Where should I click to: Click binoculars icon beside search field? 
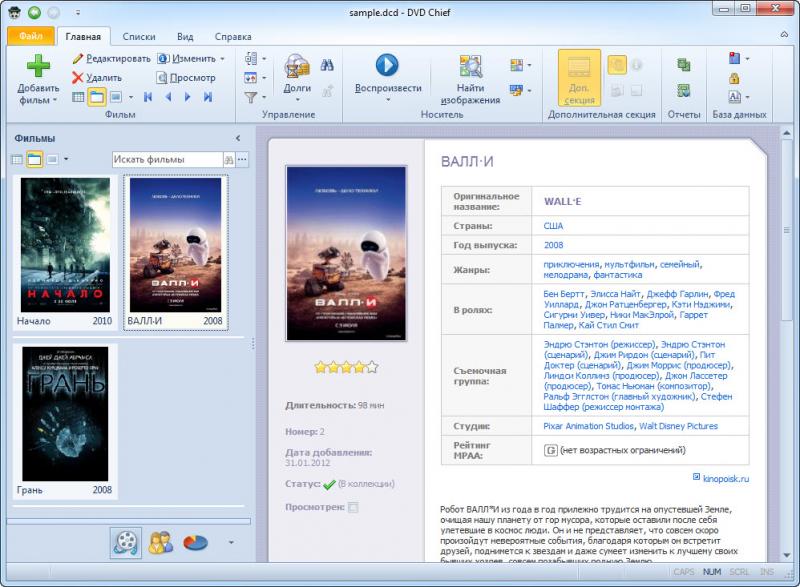tap(229, 160)
